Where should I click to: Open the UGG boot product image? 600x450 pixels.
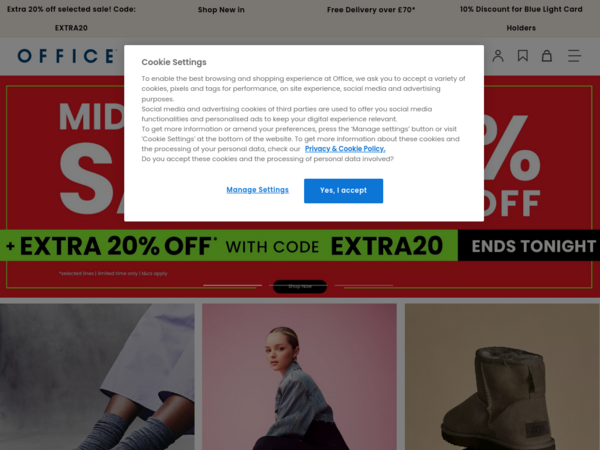click(x=502, y=377)
